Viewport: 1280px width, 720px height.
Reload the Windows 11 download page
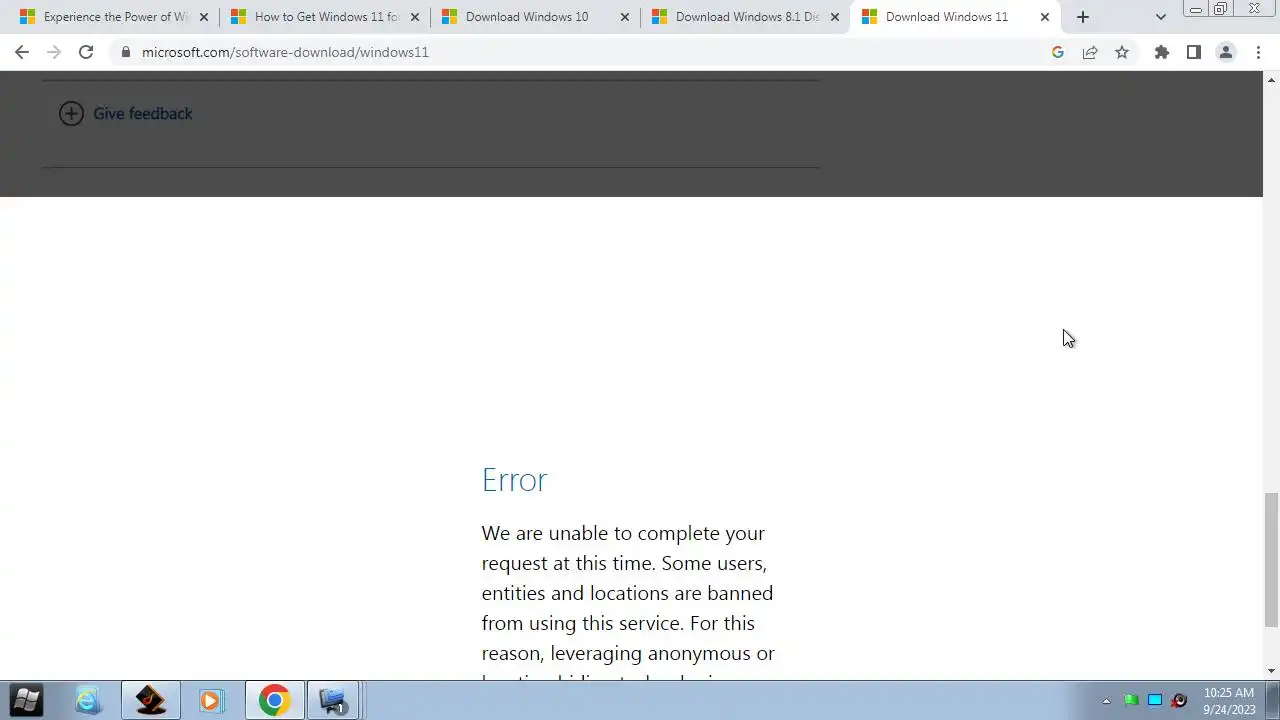point(86,52)
